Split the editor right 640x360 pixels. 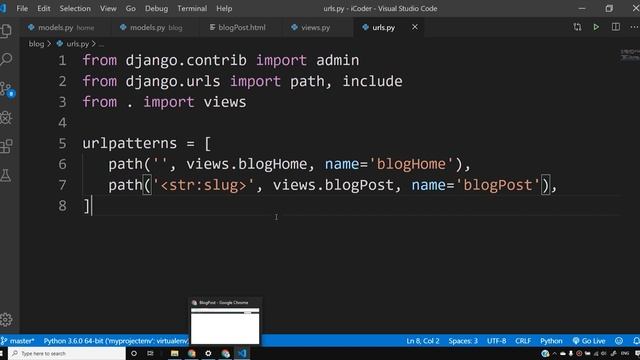tap(616, 27)
